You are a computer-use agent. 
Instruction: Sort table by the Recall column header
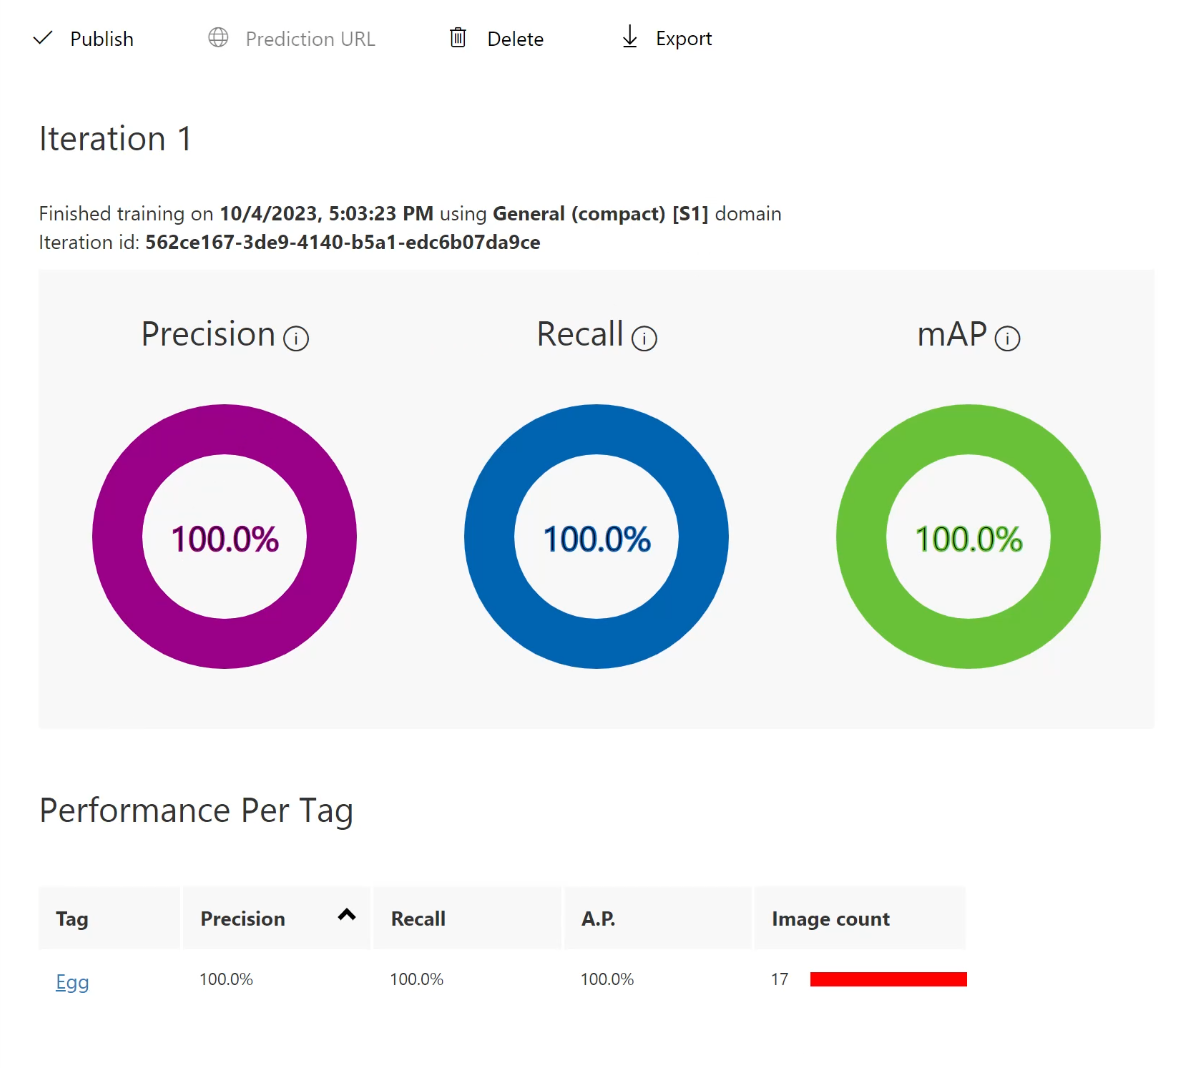418,919
